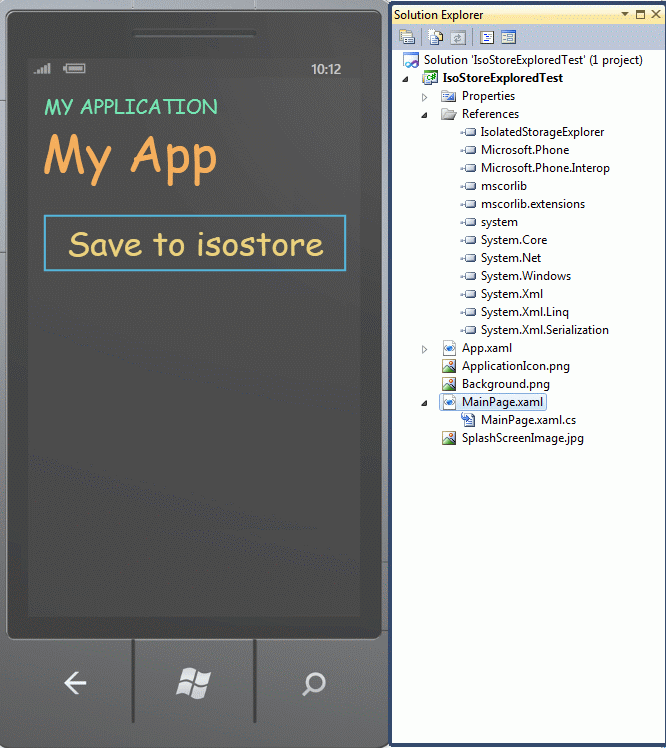Screen dimensions: 666x748
Task: Select the App.xaml file icon
Action: [449, 348]
